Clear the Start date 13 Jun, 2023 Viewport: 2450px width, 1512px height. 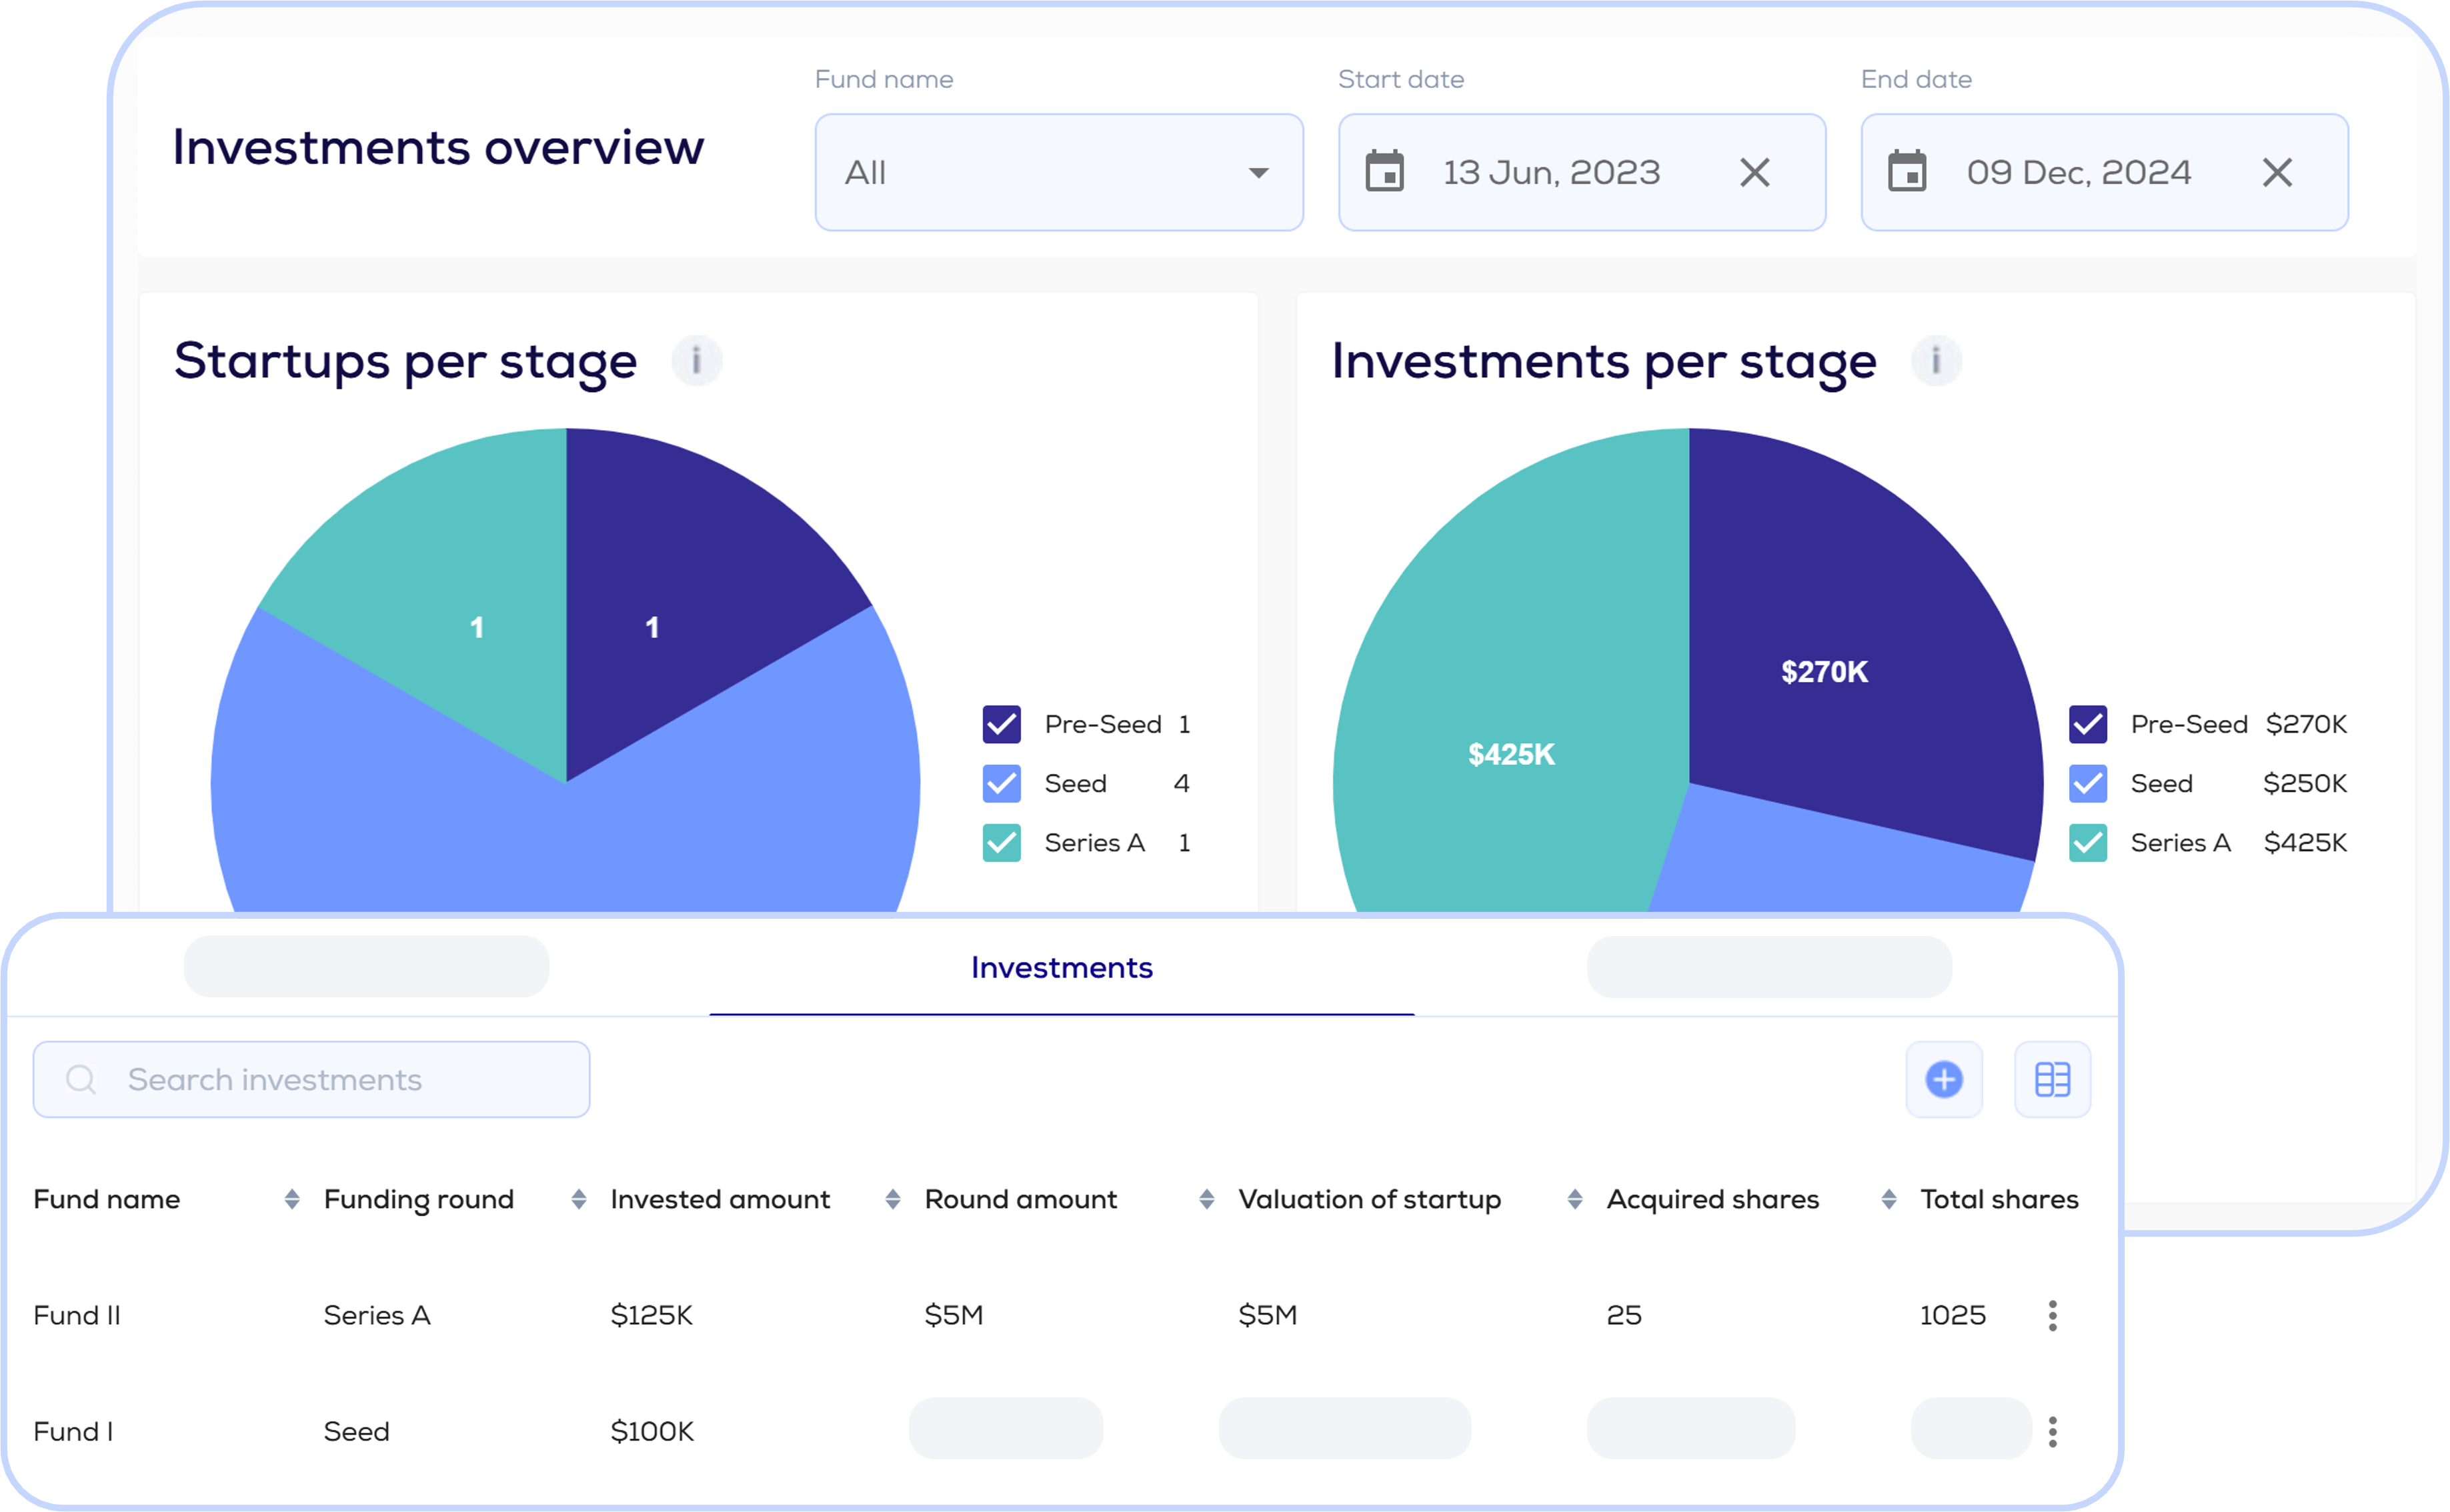pyautogui.click(x=1754, y=172)
